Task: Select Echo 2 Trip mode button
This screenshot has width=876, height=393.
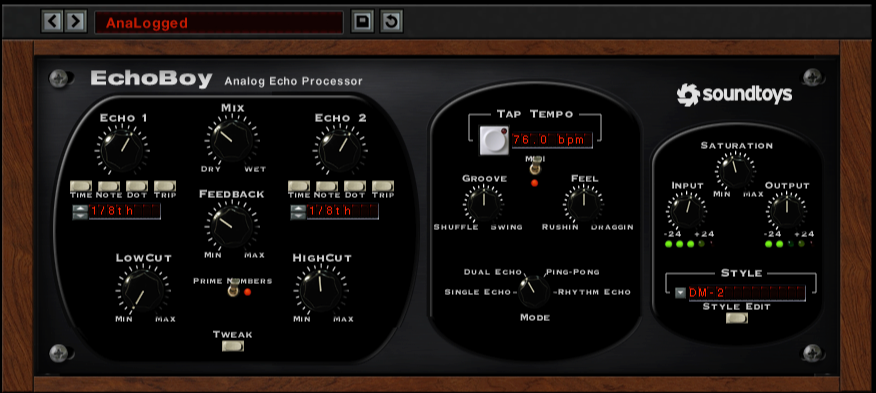Action: [383, 186]
